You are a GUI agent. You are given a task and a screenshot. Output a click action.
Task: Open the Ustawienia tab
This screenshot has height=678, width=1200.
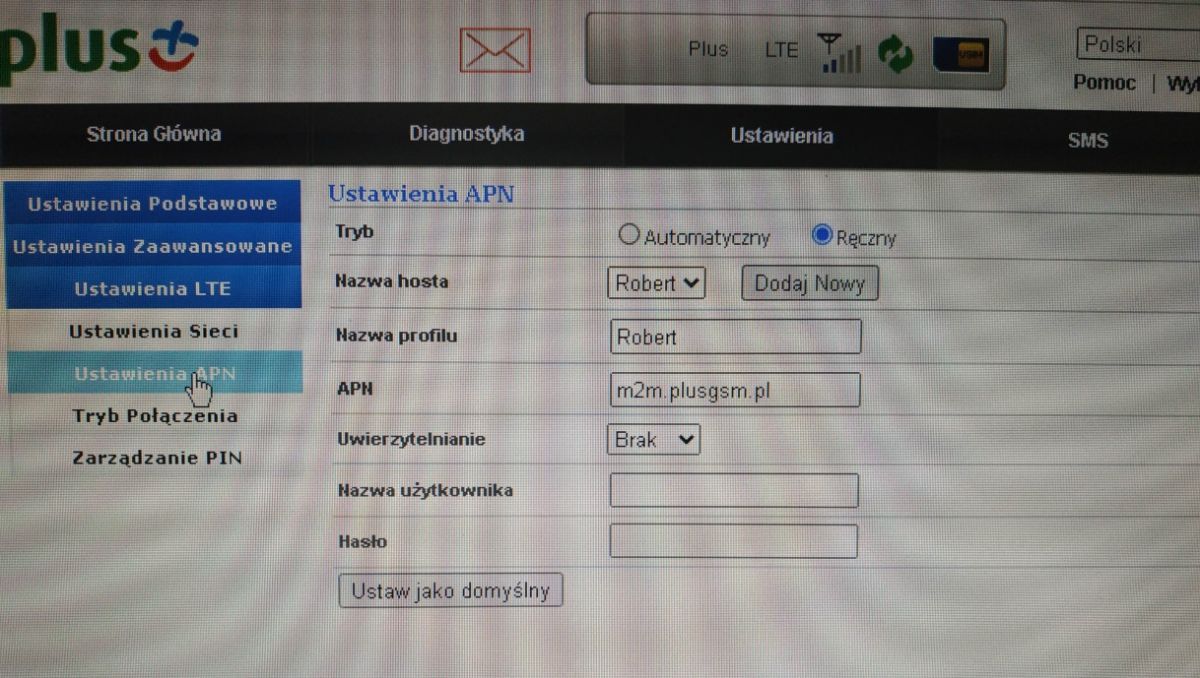pos(781,136)
